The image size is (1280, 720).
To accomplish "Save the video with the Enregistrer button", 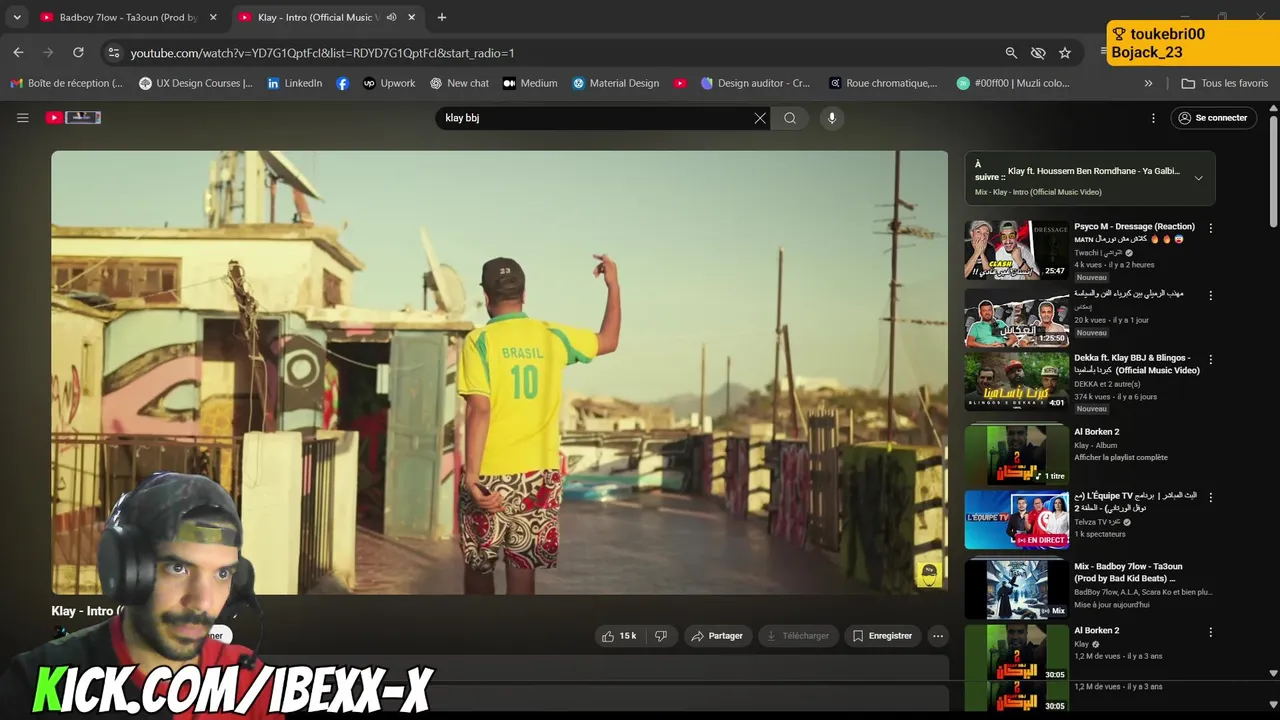I will pyautogui.click(x=882, y=636).
